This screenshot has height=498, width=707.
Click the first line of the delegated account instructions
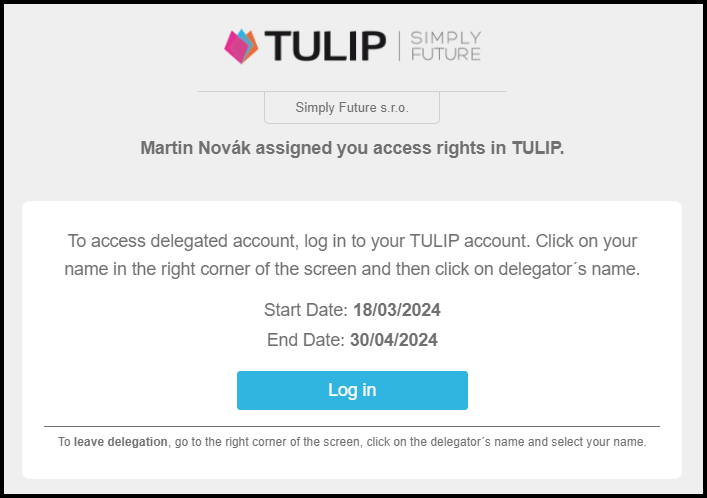point(352,241)
